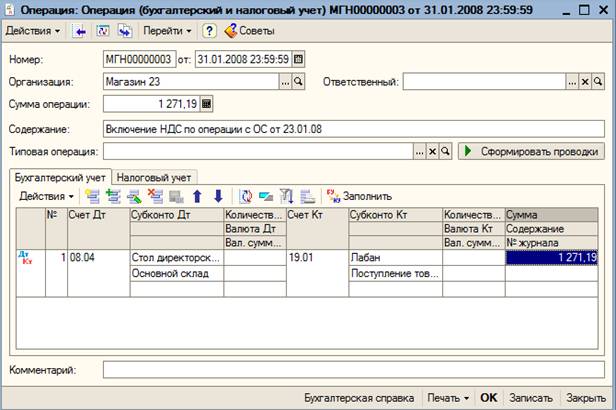Open the table Действия dropdown menu
The width and height of the screenshot is (616, 410).
pyautogui.click(x=46, y=196)
